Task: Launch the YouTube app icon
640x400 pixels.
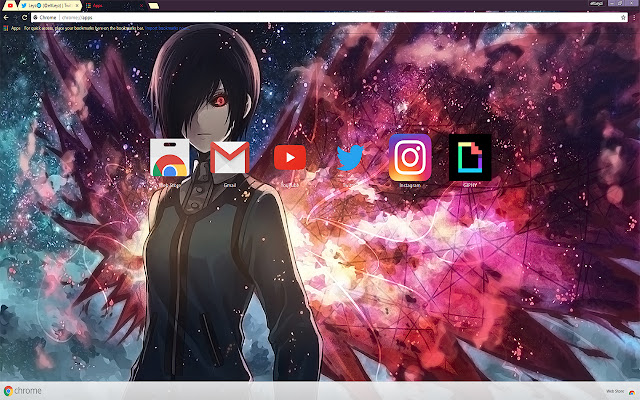Action: click(290, 158)
